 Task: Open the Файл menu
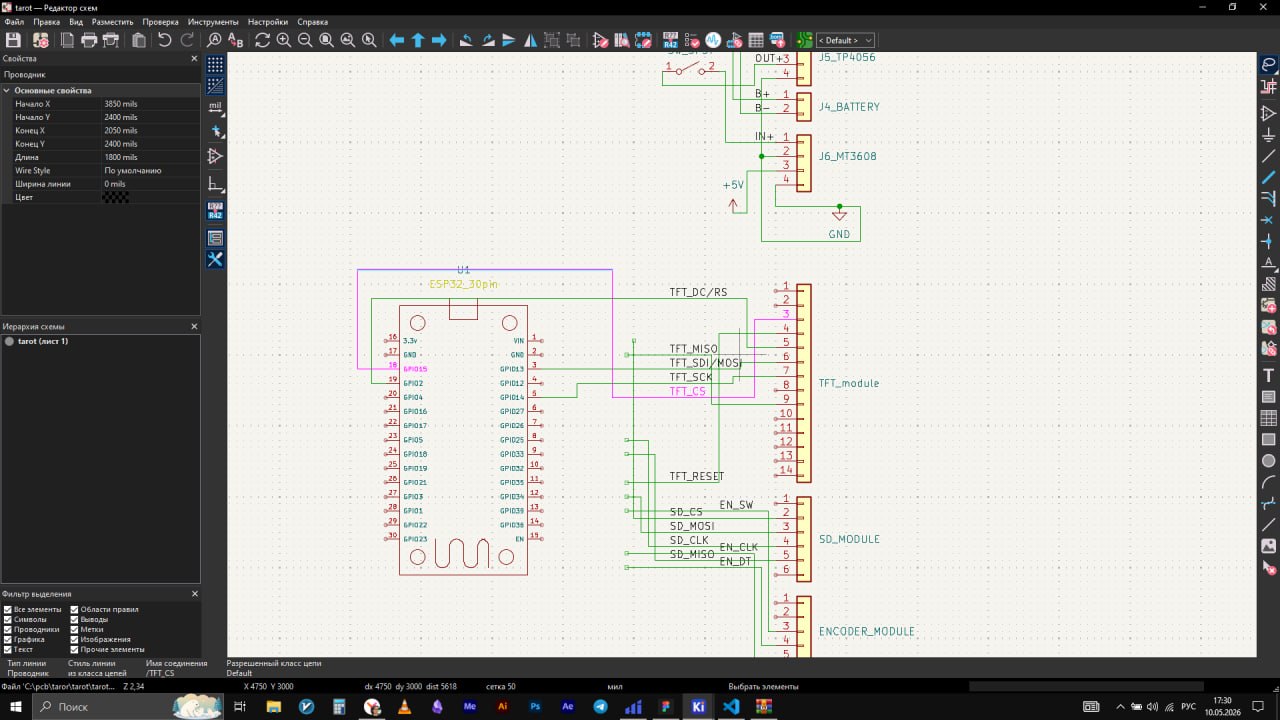tap(14, 21)
